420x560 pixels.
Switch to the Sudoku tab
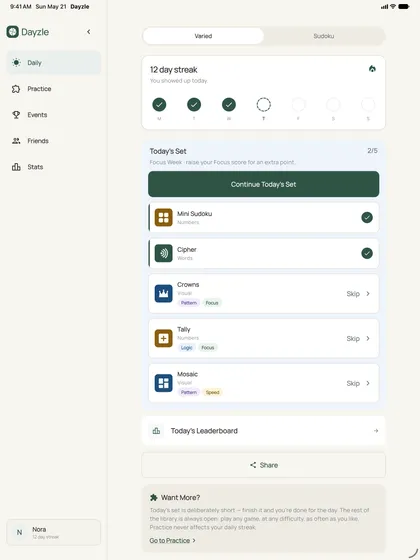(x=324, y=36)
